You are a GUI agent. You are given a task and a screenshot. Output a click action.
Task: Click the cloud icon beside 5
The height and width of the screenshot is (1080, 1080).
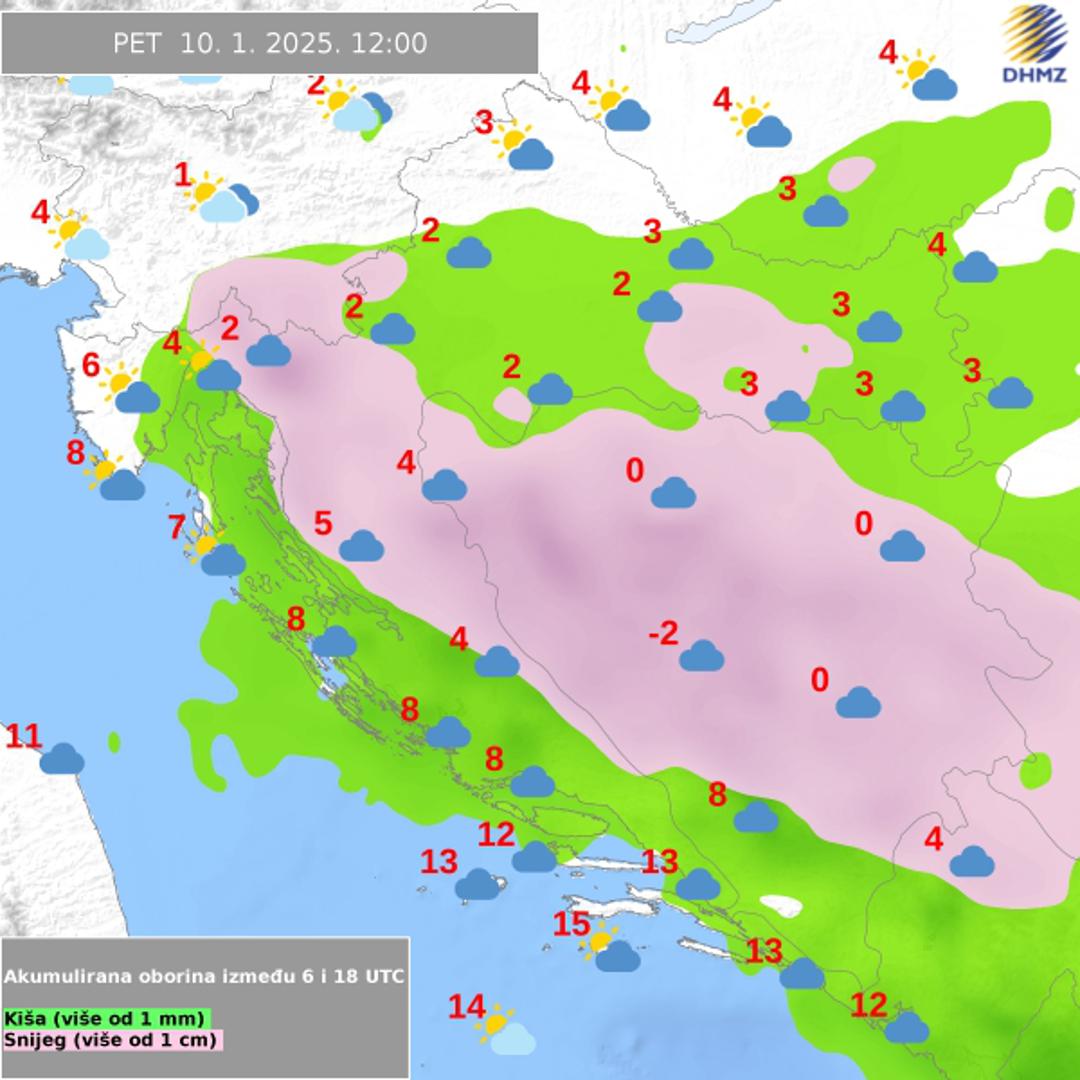click(x=361, y=546)
